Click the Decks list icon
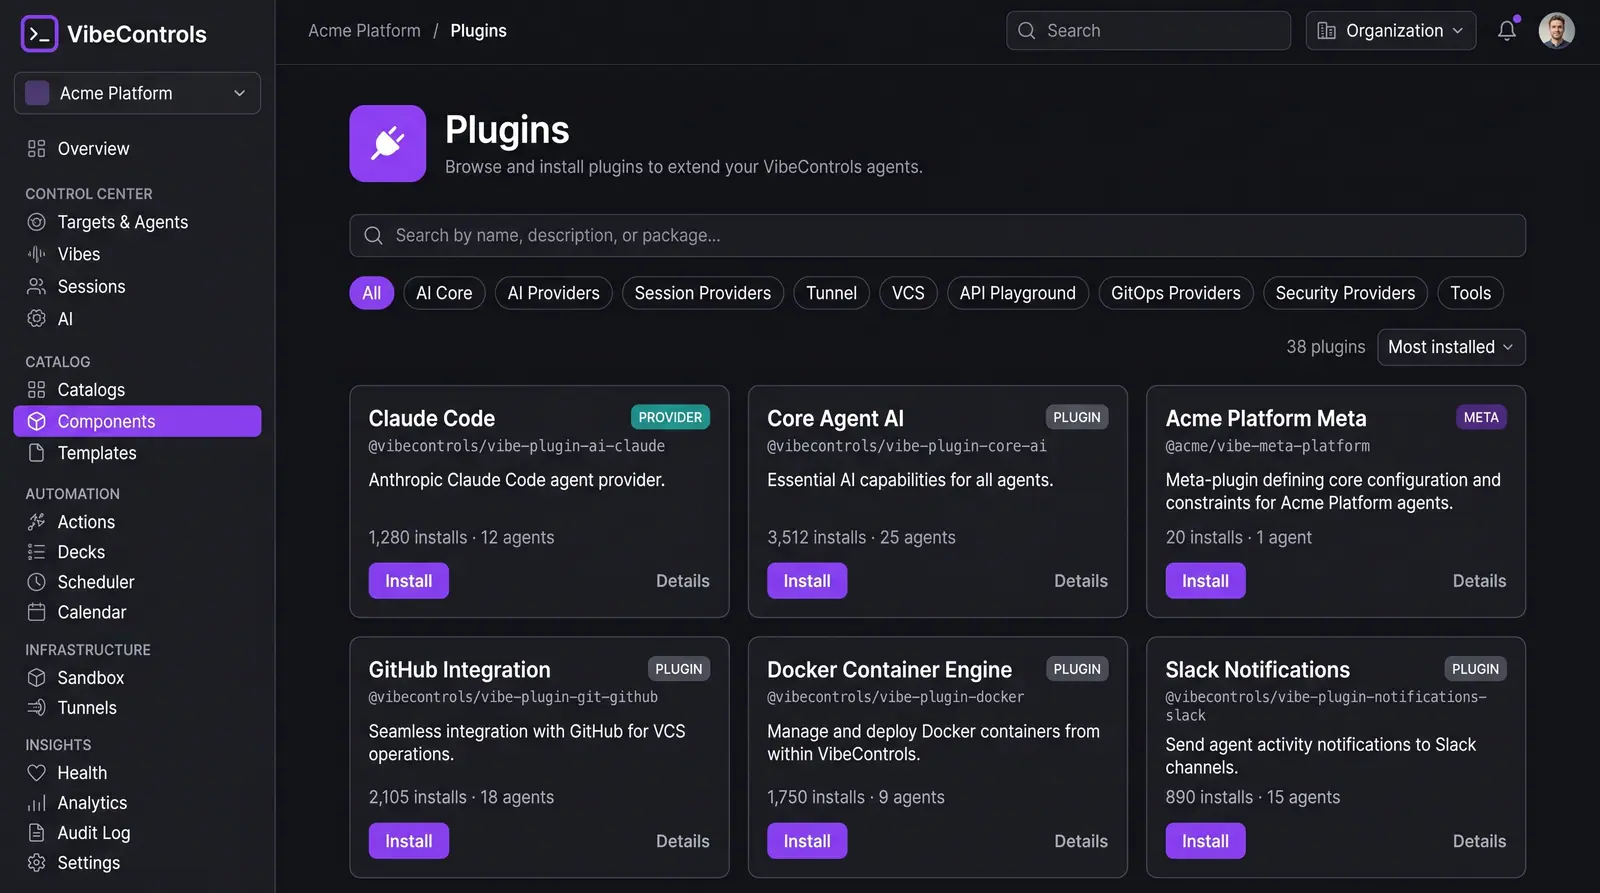1600x893 pixels. point(37,552)
